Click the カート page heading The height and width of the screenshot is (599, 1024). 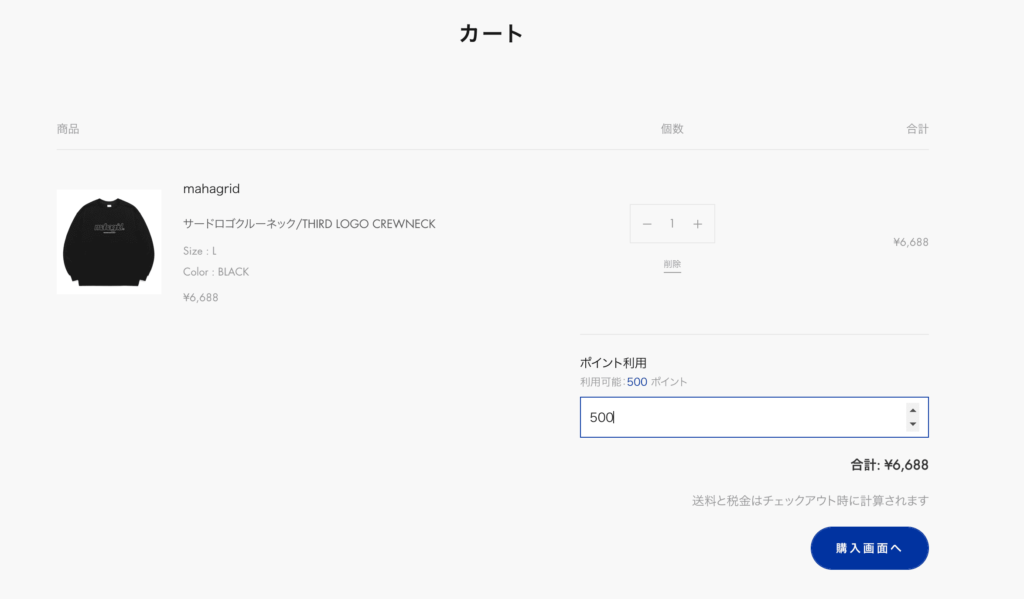[x=491, y=33]
